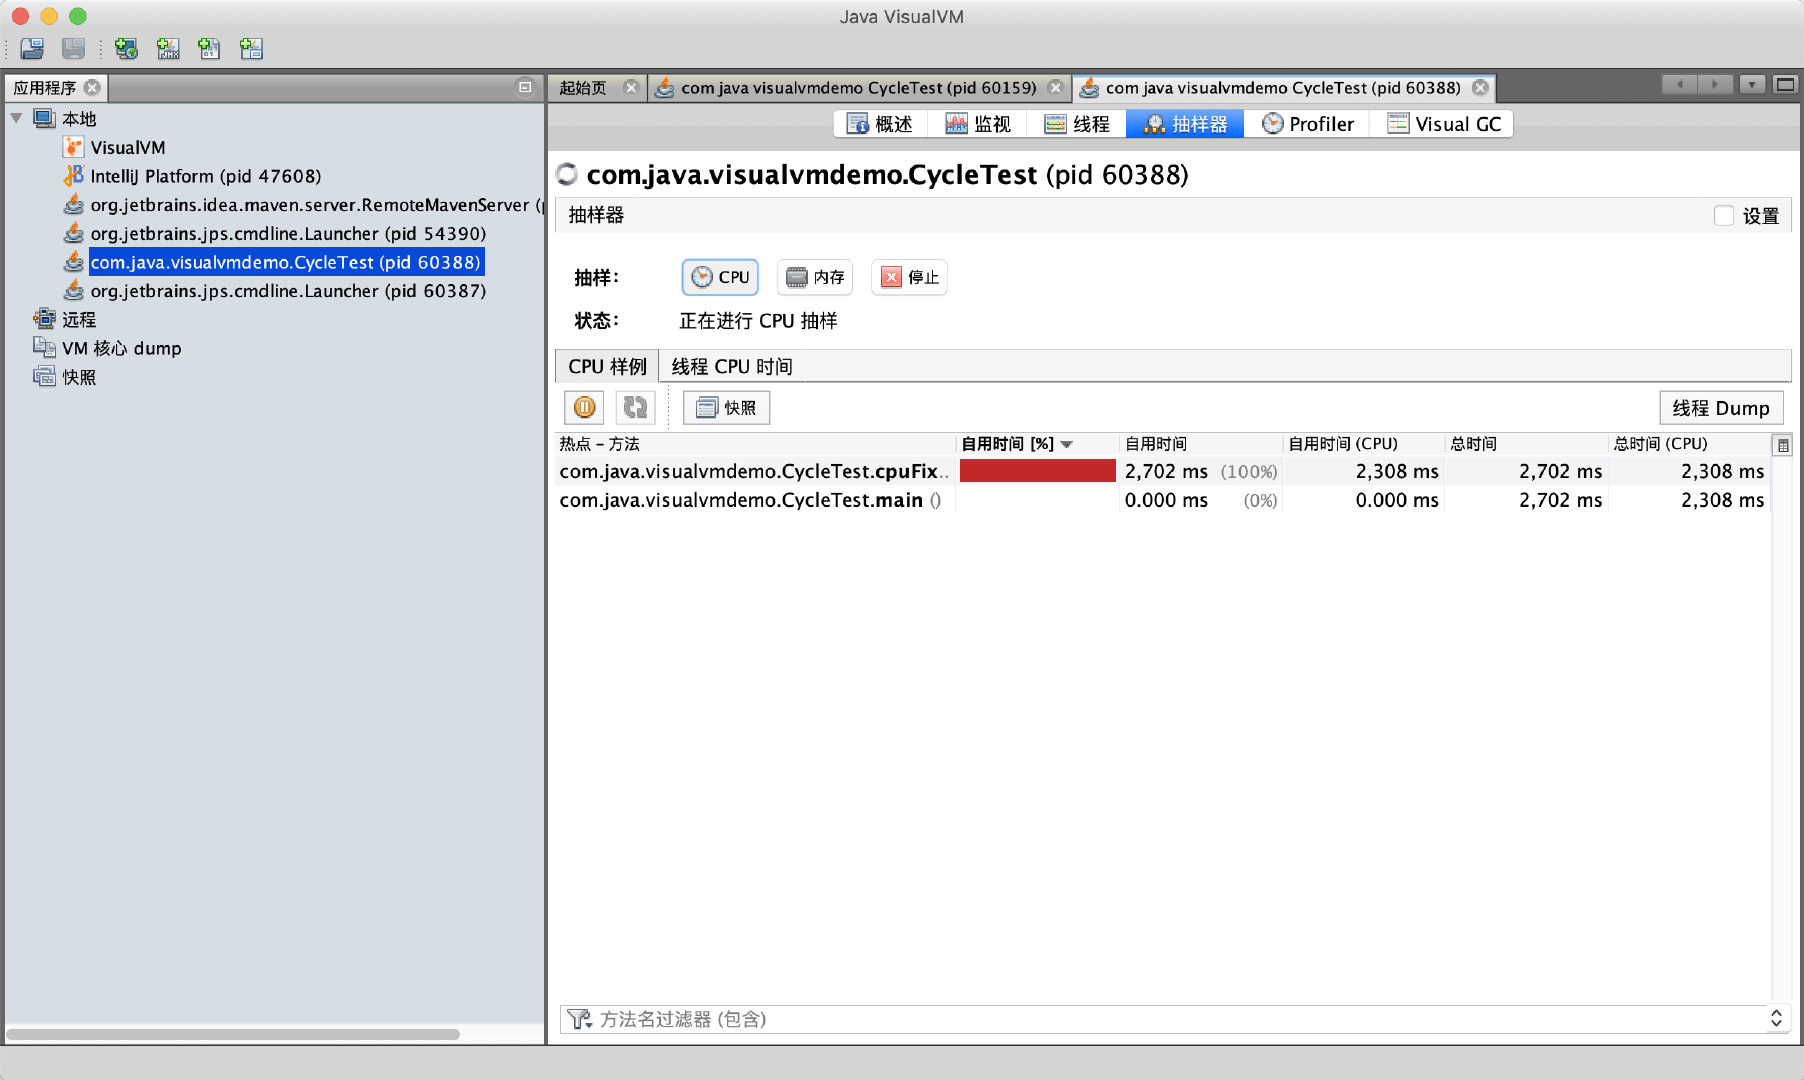Click the 停止 button
1804x1080 pixels.
point(909,277)
